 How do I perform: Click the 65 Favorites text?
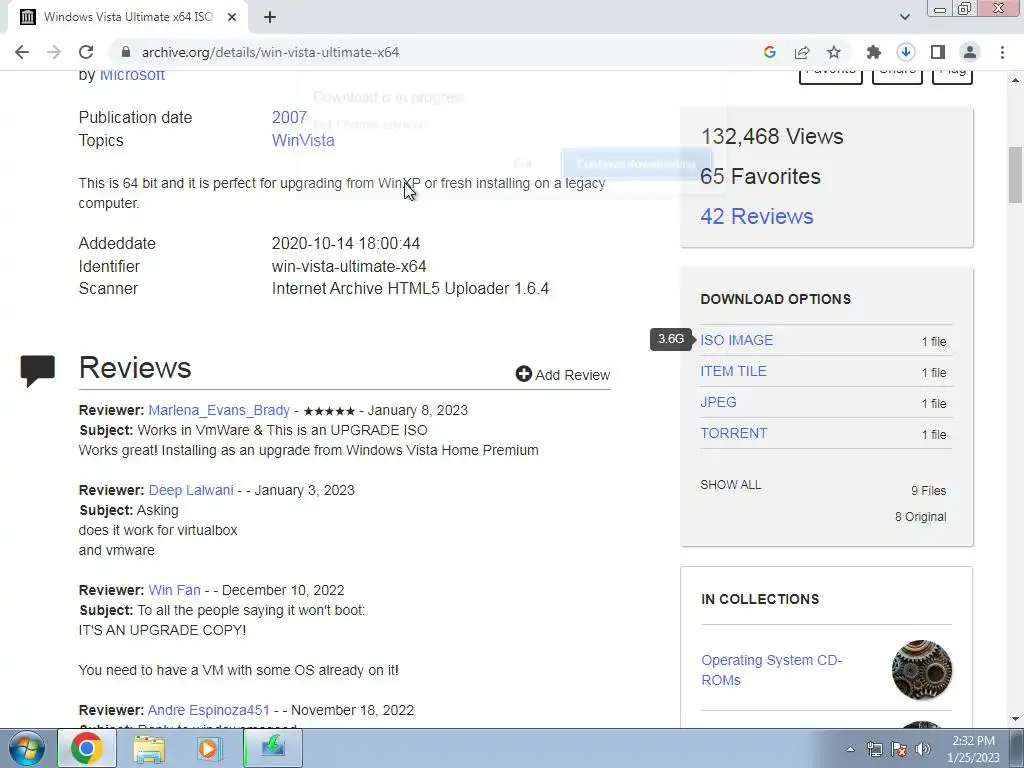click(760, 176)
